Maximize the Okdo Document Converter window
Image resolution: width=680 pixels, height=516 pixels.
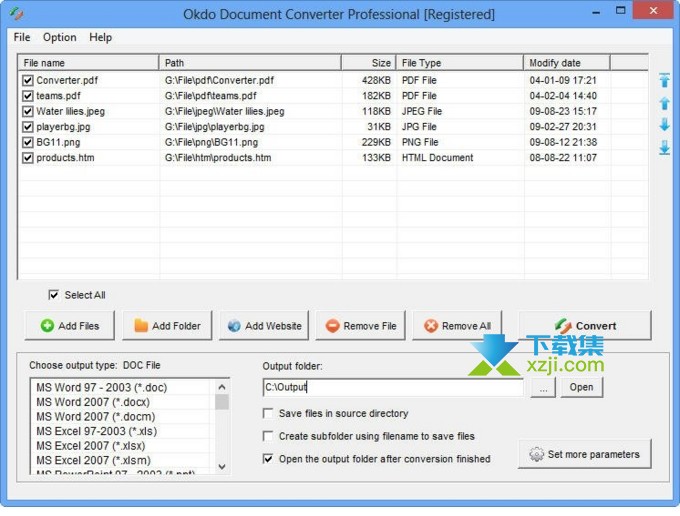[621, 11]
